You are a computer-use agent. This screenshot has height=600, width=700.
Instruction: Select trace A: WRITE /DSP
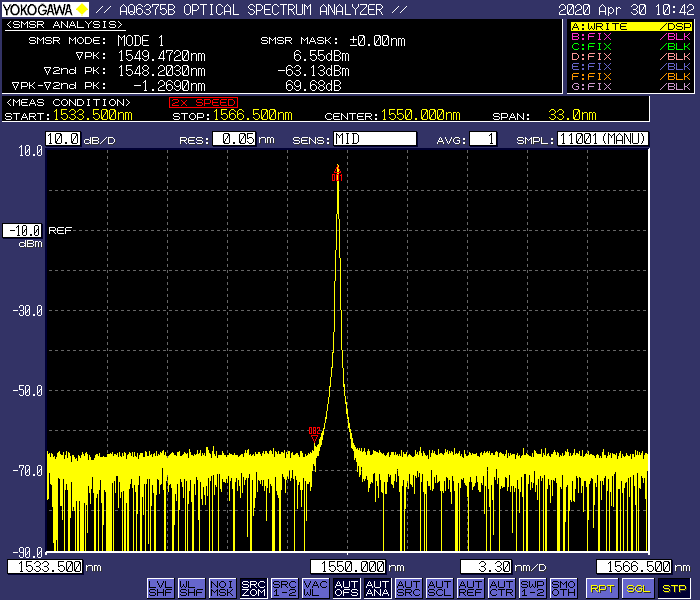631,26
